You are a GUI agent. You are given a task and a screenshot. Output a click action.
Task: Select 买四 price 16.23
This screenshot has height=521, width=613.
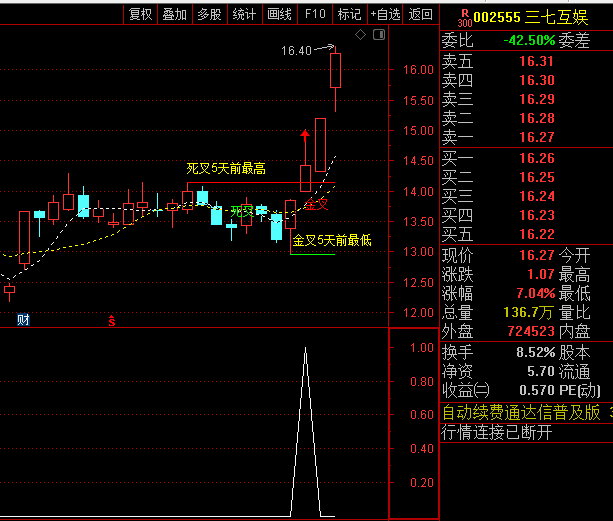click(537, 215)
